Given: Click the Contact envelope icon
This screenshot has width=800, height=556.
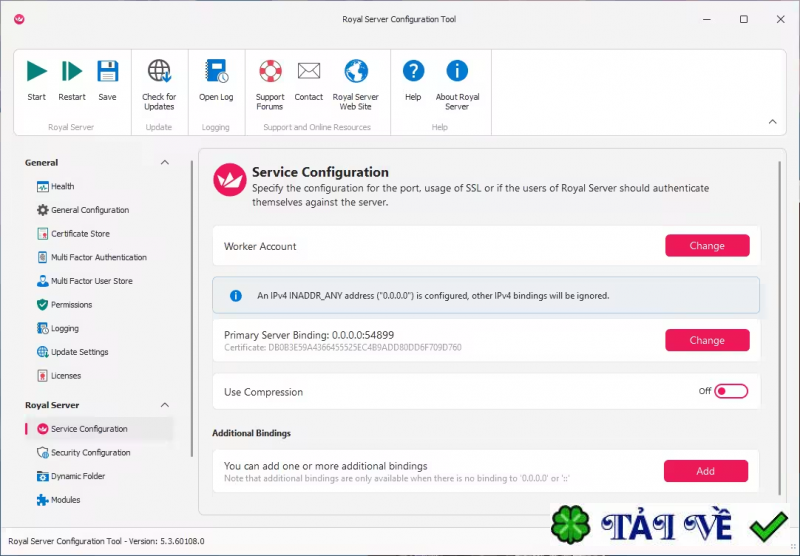Looking at the screenshot, I should pos(309,71).
